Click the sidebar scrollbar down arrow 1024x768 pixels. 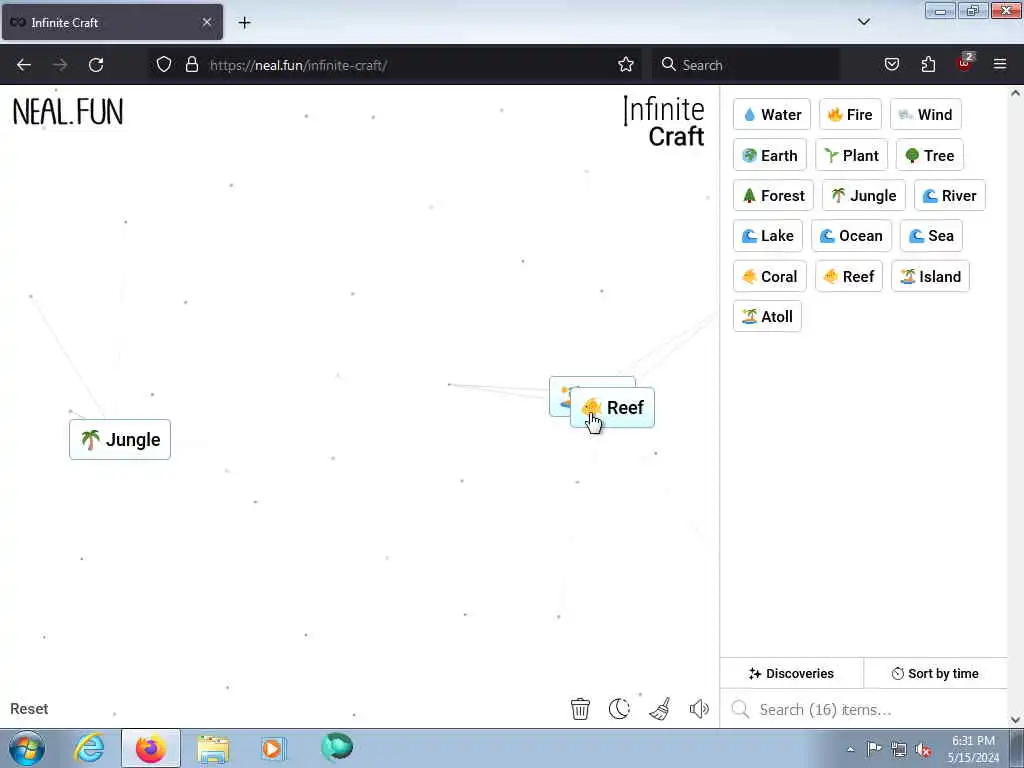(x=1016, y=720)
